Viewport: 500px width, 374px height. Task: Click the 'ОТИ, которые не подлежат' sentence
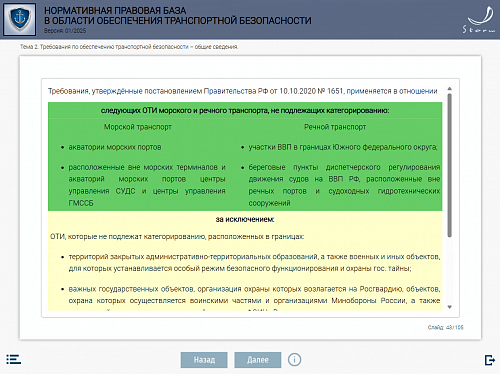tap(177, 236)
